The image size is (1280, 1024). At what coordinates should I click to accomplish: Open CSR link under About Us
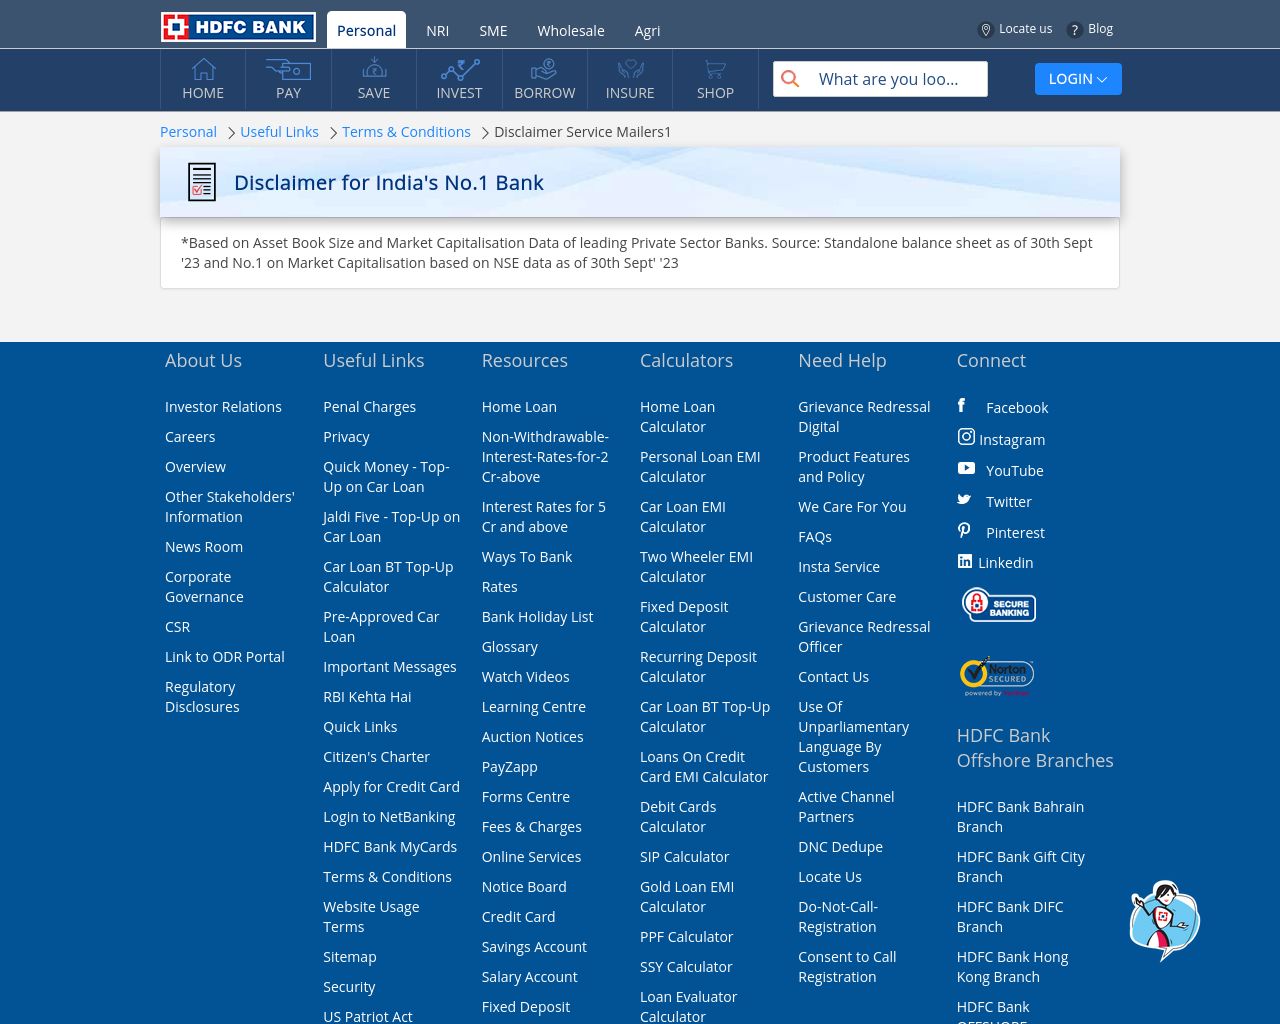point(177,627)
